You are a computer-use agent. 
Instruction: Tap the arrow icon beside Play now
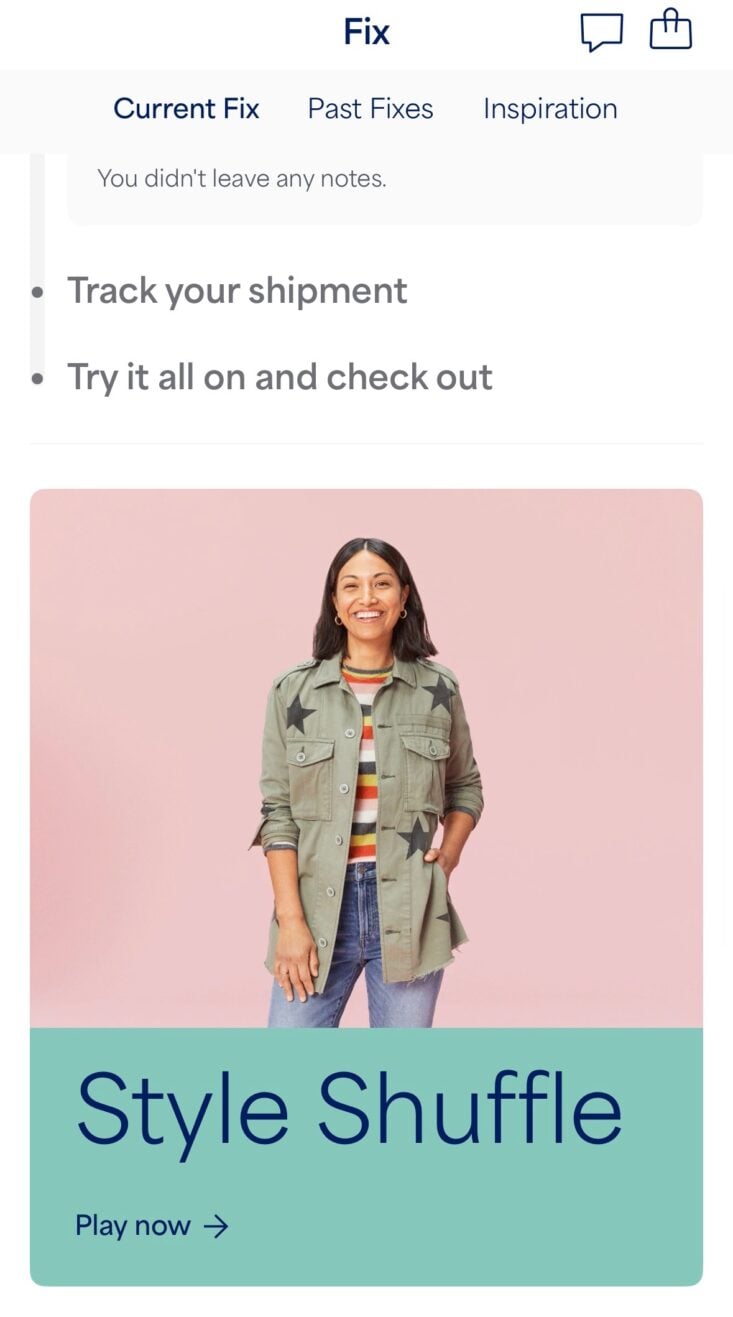pyautogui.click(x=215, y=1226)
